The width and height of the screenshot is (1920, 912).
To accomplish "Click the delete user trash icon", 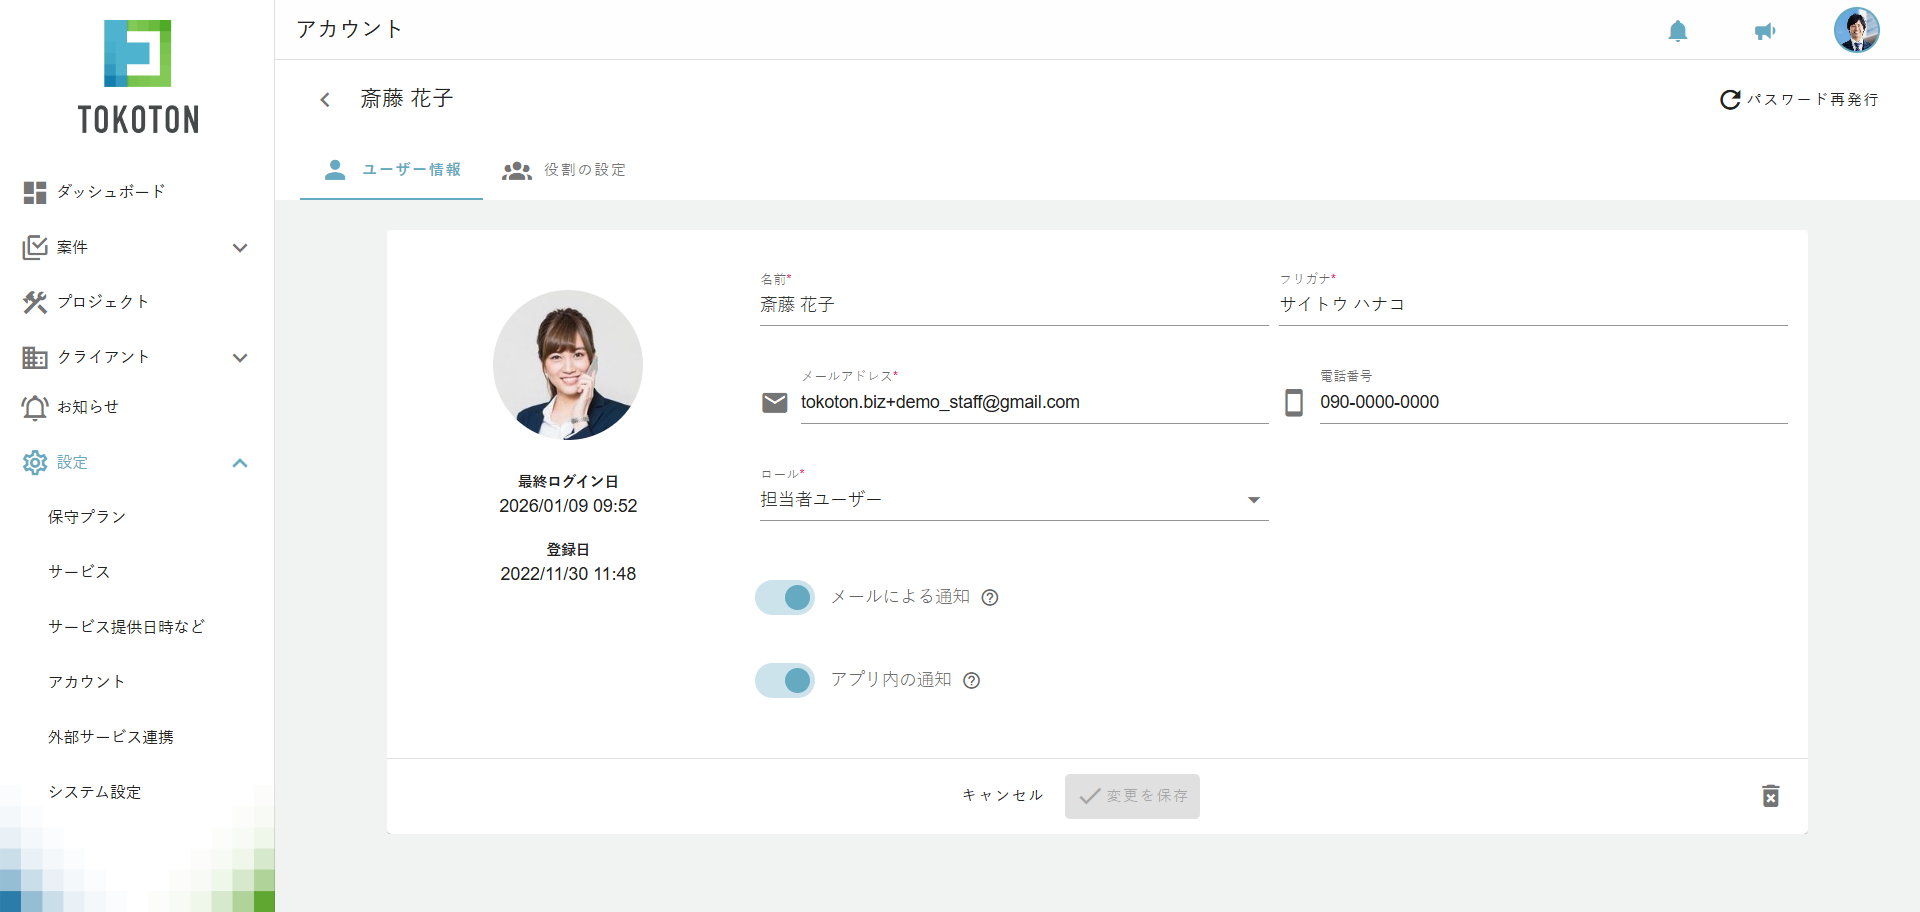I will coord(1771,796).
